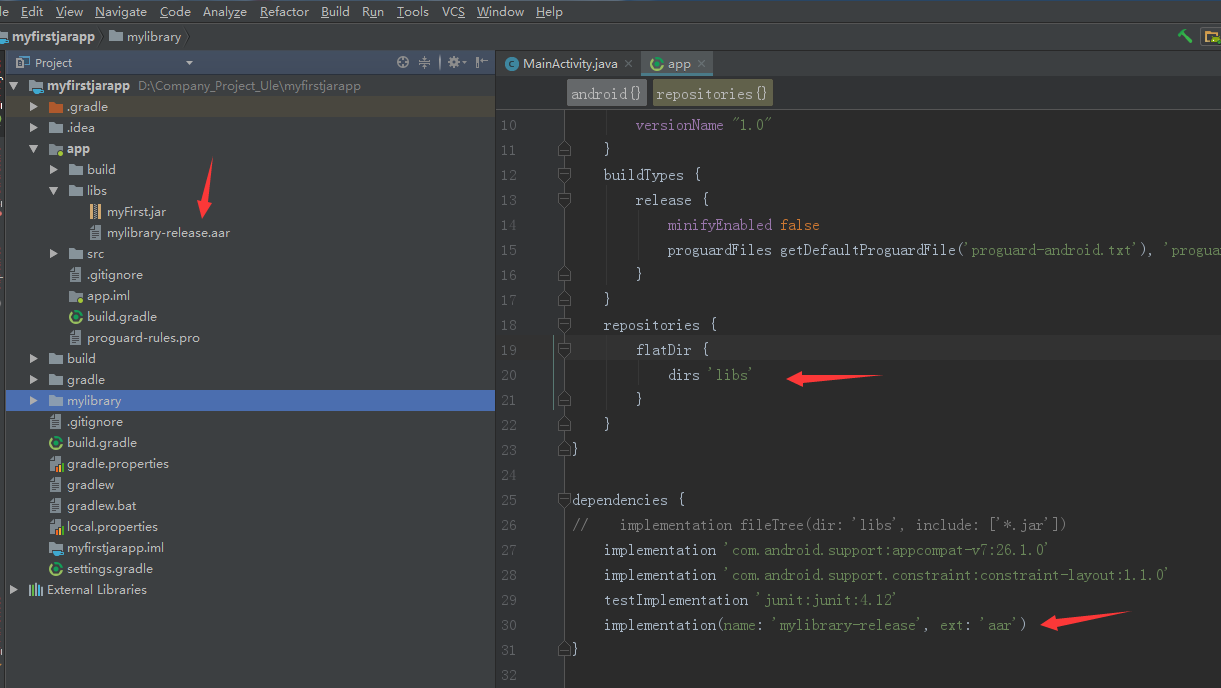Close the app gradle tab

(x=702, y=63)
